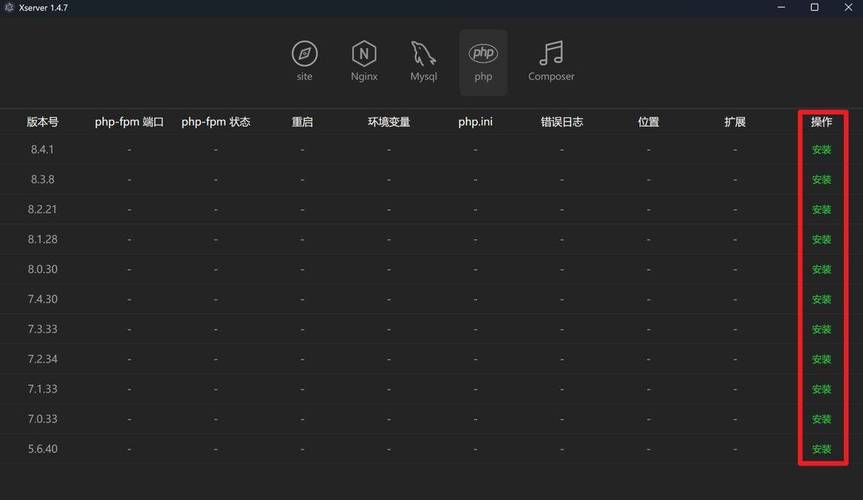Viewport: 863px width, 500px height.
Task: Close the Xserver window
Action: click(x=848, y=7)
